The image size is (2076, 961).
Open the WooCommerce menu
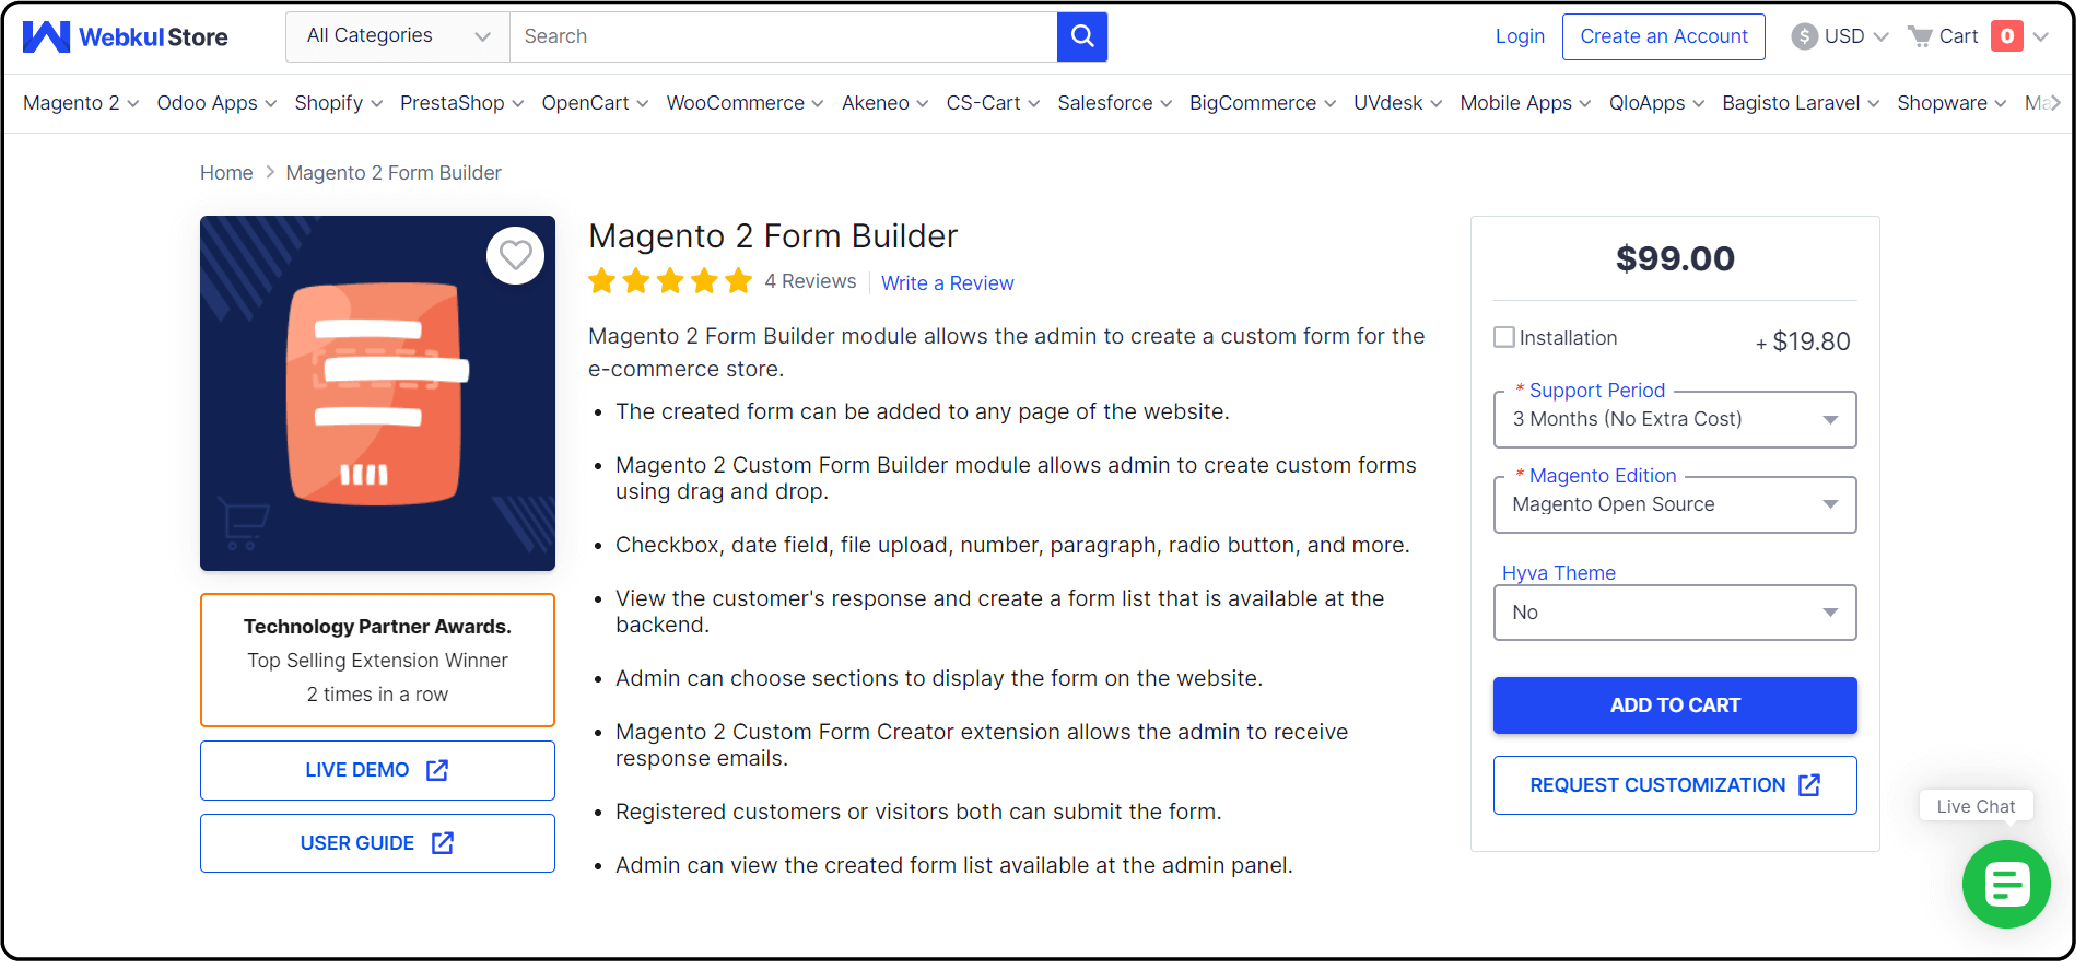[x=745, y=103]
